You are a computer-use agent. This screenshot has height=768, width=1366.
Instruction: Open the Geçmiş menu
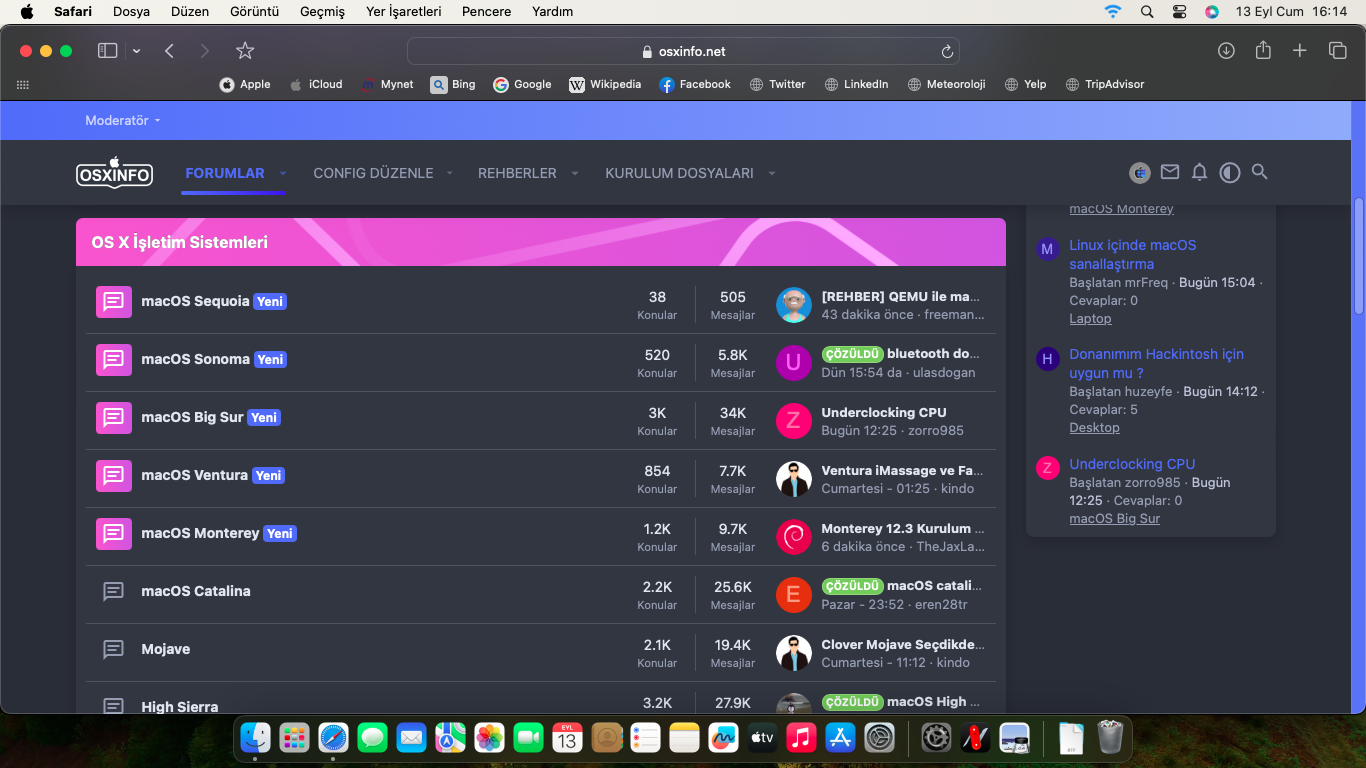322,12
